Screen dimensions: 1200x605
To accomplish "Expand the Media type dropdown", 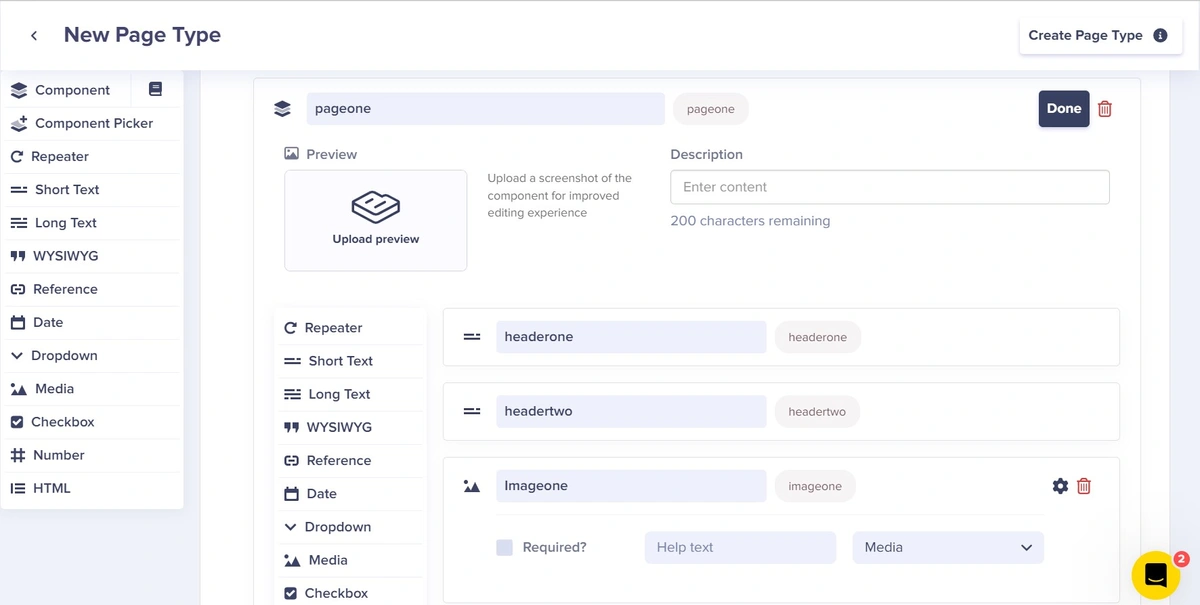I will tap(947, 547).
